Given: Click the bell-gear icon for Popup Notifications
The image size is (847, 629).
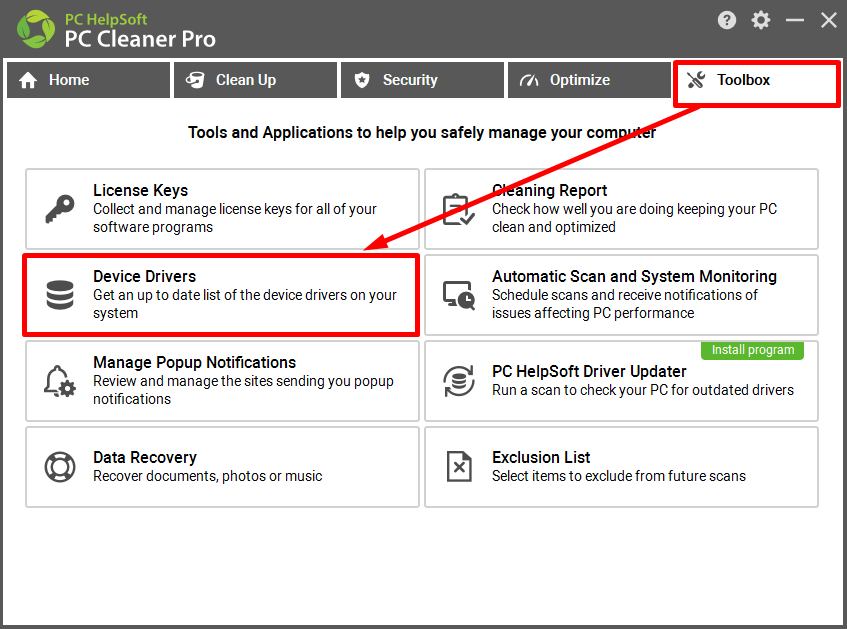Looking at the screenshot, I should (59, 382).
